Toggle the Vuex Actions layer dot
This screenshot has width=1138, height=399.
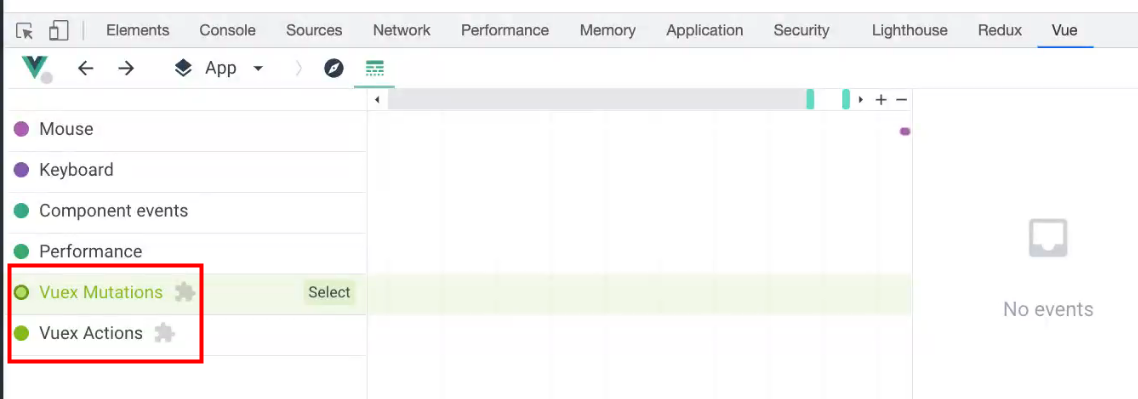(x=21, y=333)
